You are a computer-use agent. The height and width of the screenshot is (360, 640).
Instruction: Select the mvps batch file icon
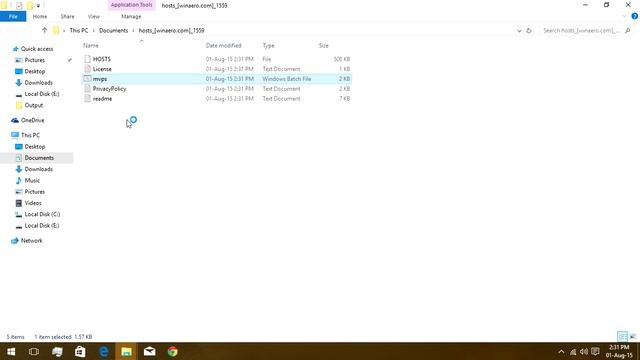(87, 79)
